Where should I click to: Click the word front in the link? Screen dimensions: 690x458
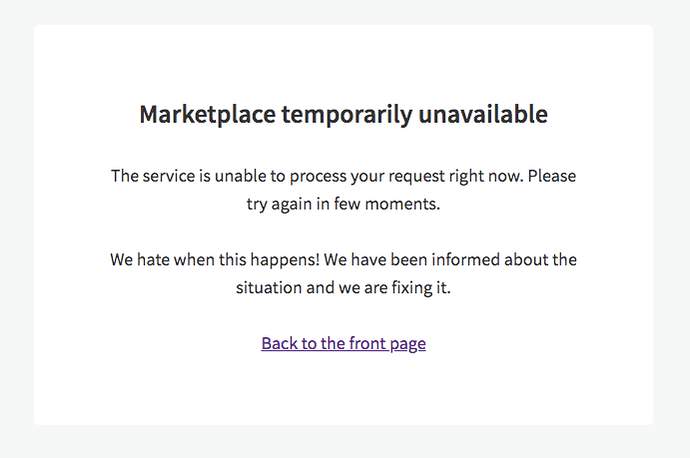coord(367,343)
